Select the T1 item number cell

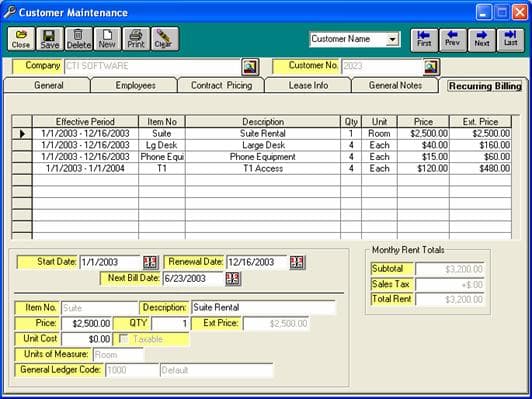[162, 168]
